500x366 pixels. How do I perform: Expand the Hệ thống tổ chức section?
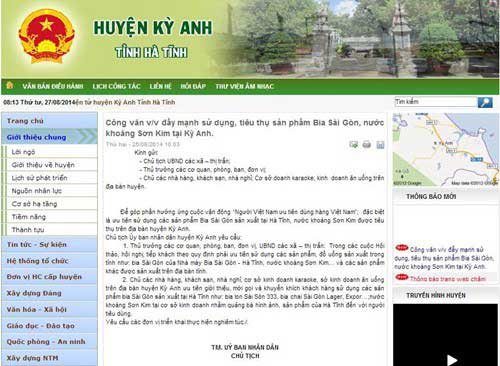point(49,261)
